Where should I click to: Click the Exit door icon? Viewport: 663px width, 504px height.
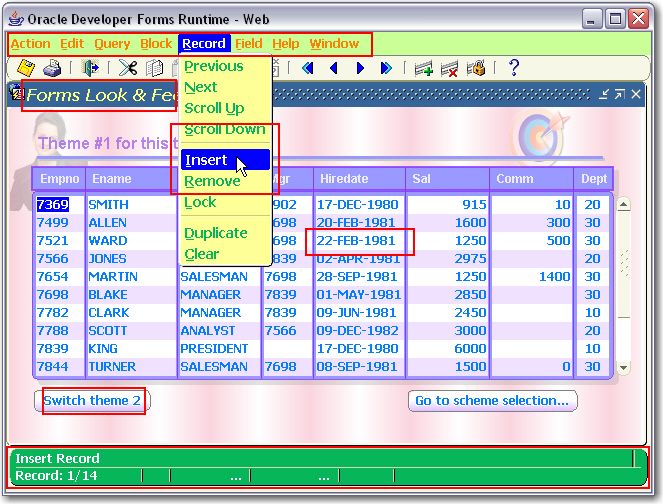[x=90, y=68]
